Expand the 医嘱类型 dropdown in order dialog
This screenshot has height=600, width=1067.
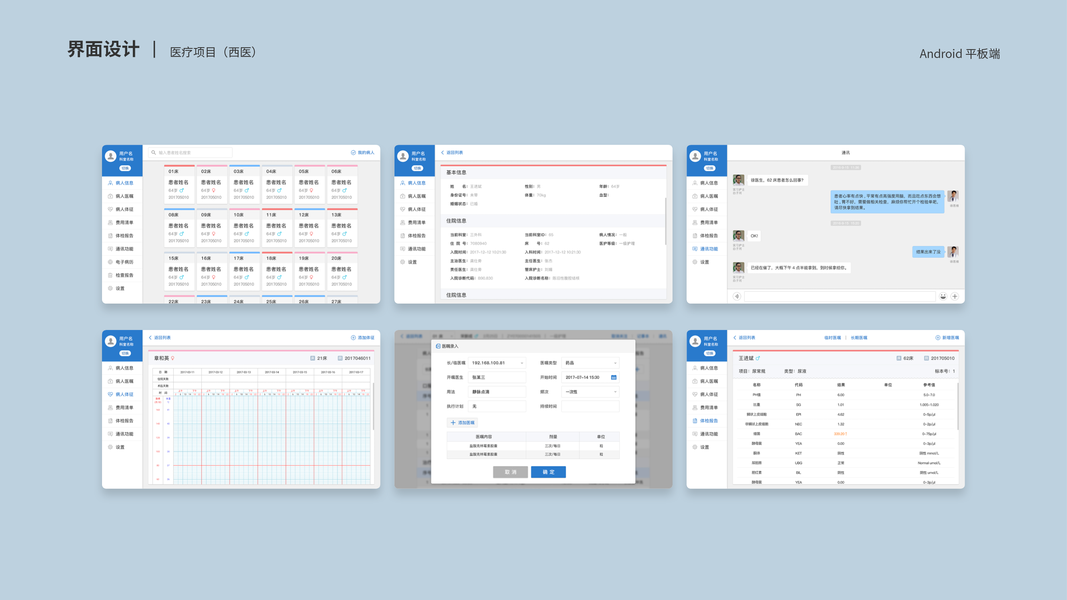pos(590,363)
